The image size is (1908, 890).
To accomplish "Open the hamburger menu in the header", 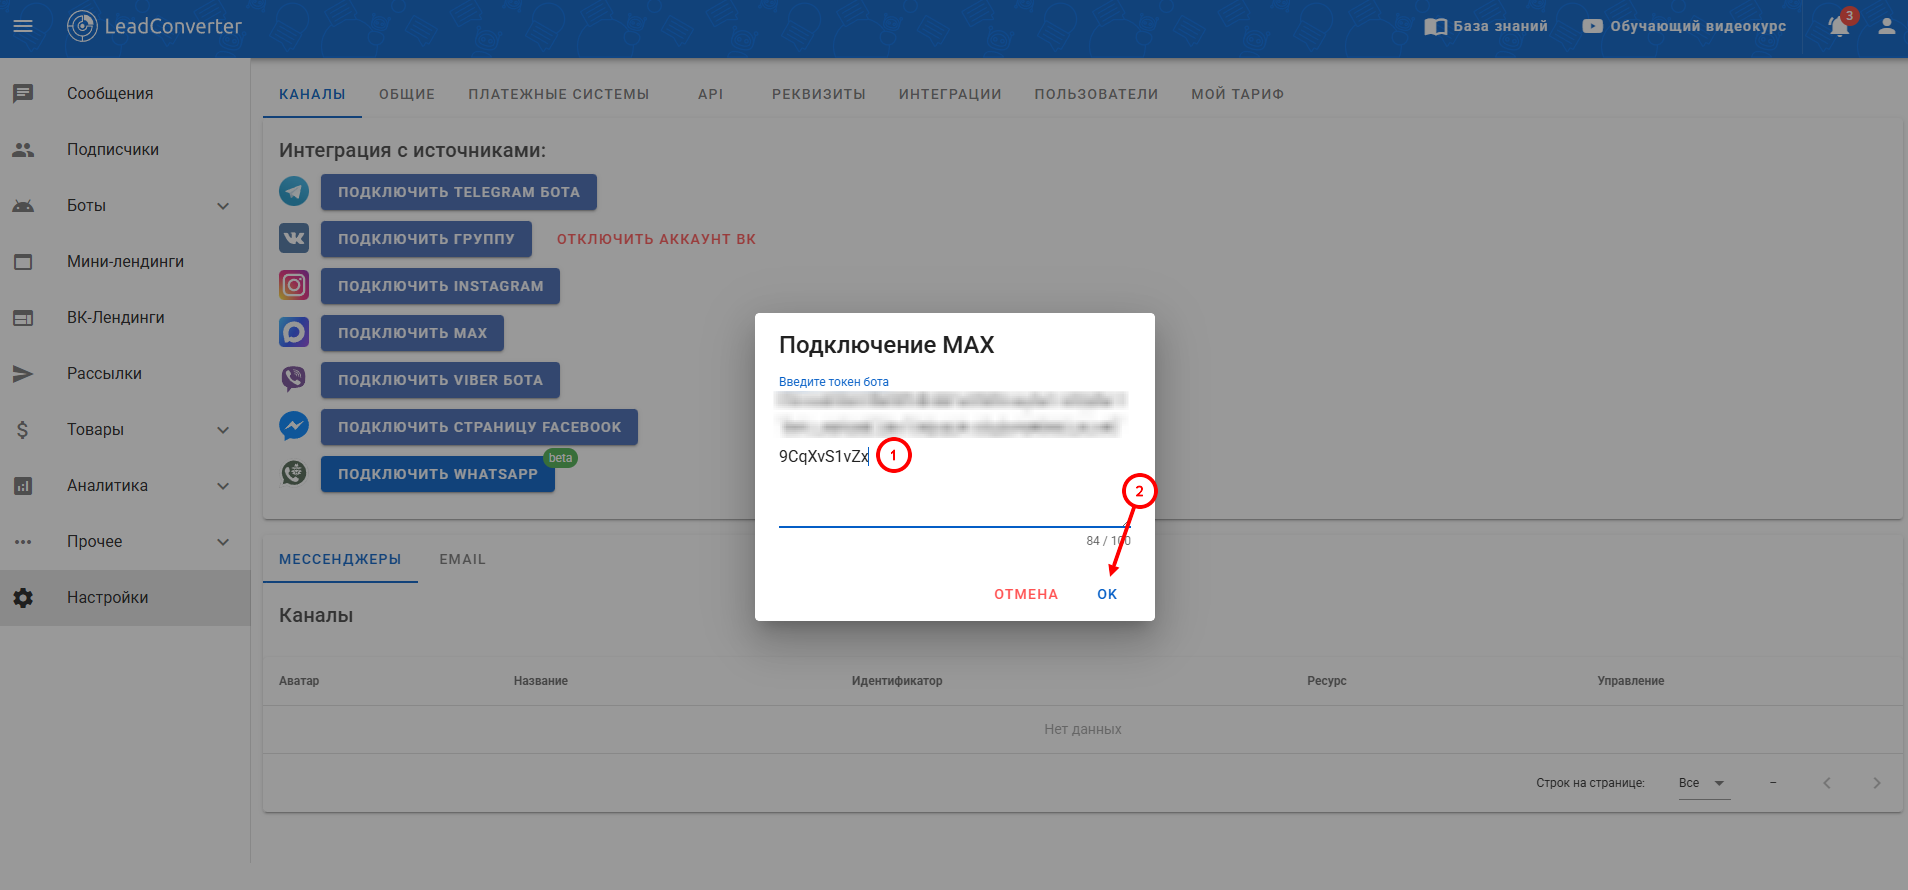I will pos(23,26).
